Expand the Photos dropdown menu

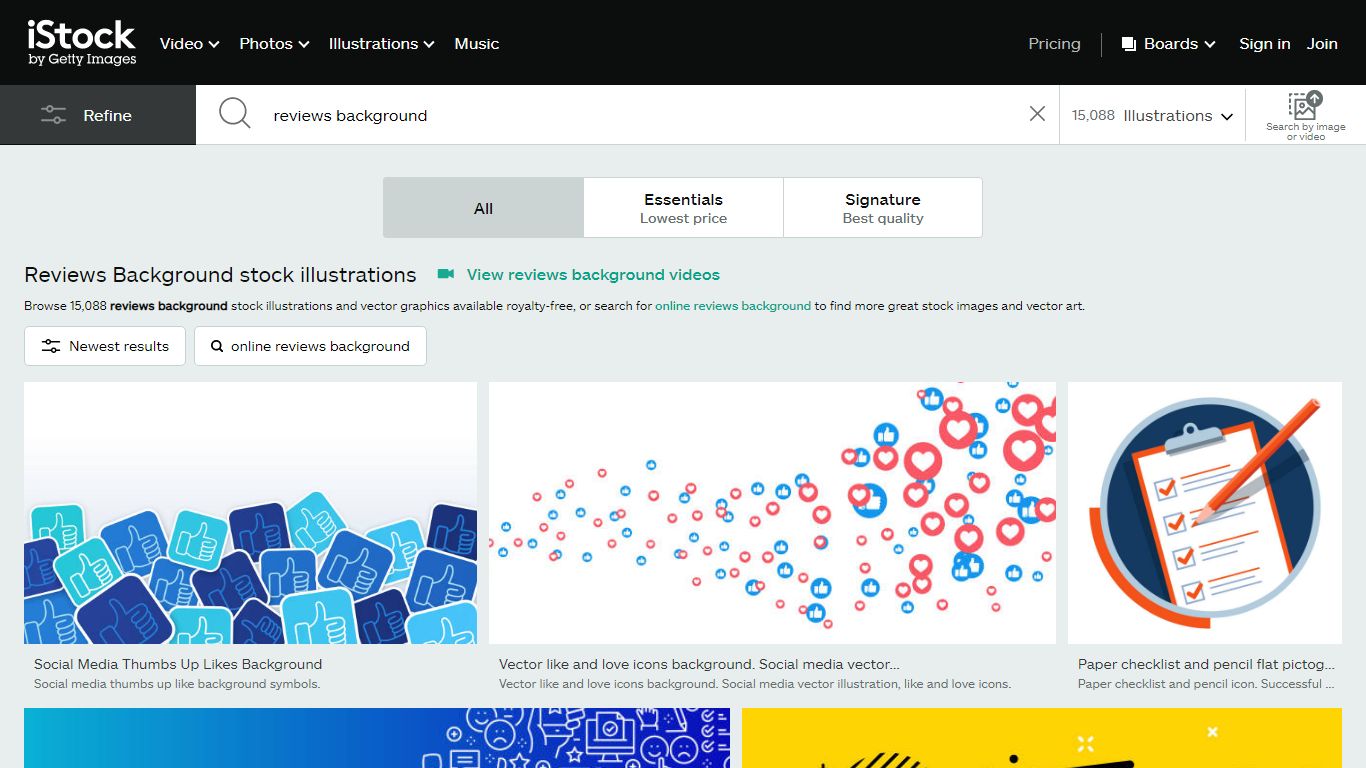tap(274, 44)
